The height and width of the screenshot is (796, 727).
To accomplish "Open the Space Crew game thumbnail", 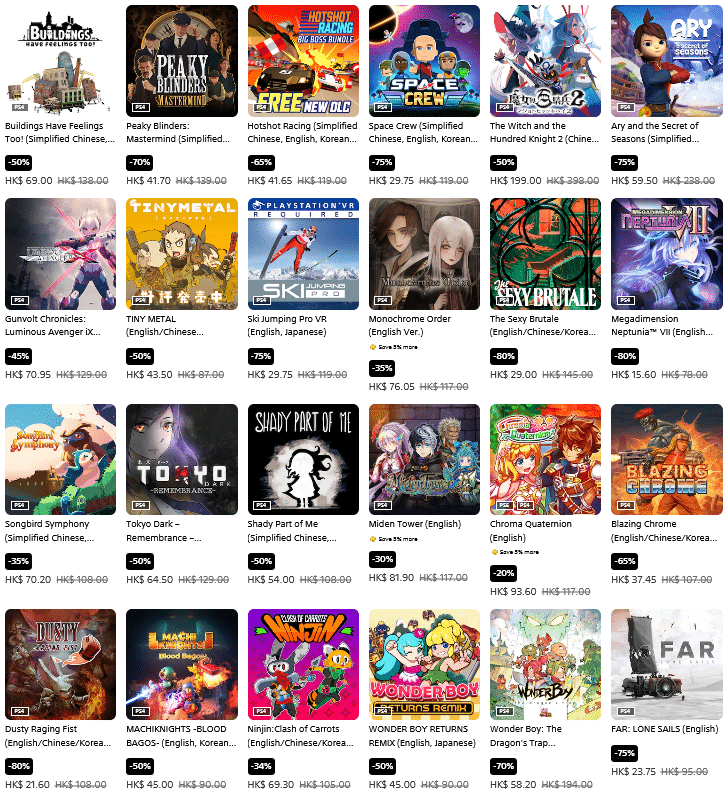I will [424, 61].
